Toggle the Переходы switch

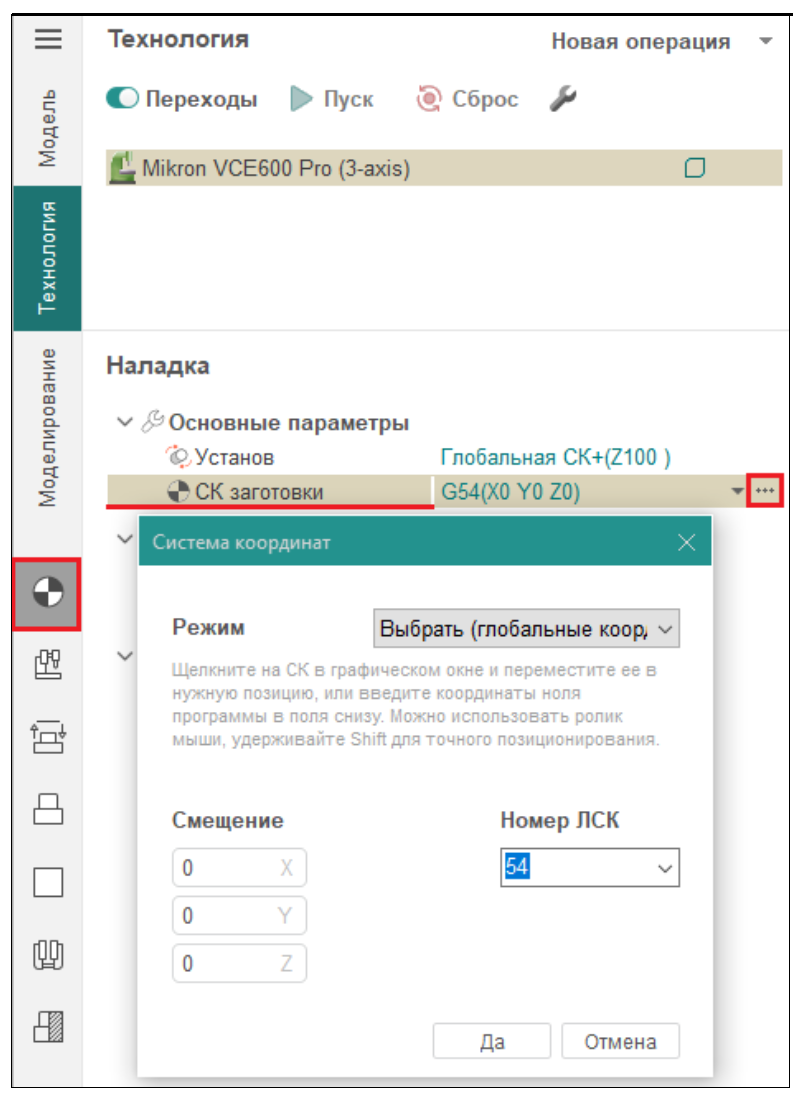click(x=123, y=99)
